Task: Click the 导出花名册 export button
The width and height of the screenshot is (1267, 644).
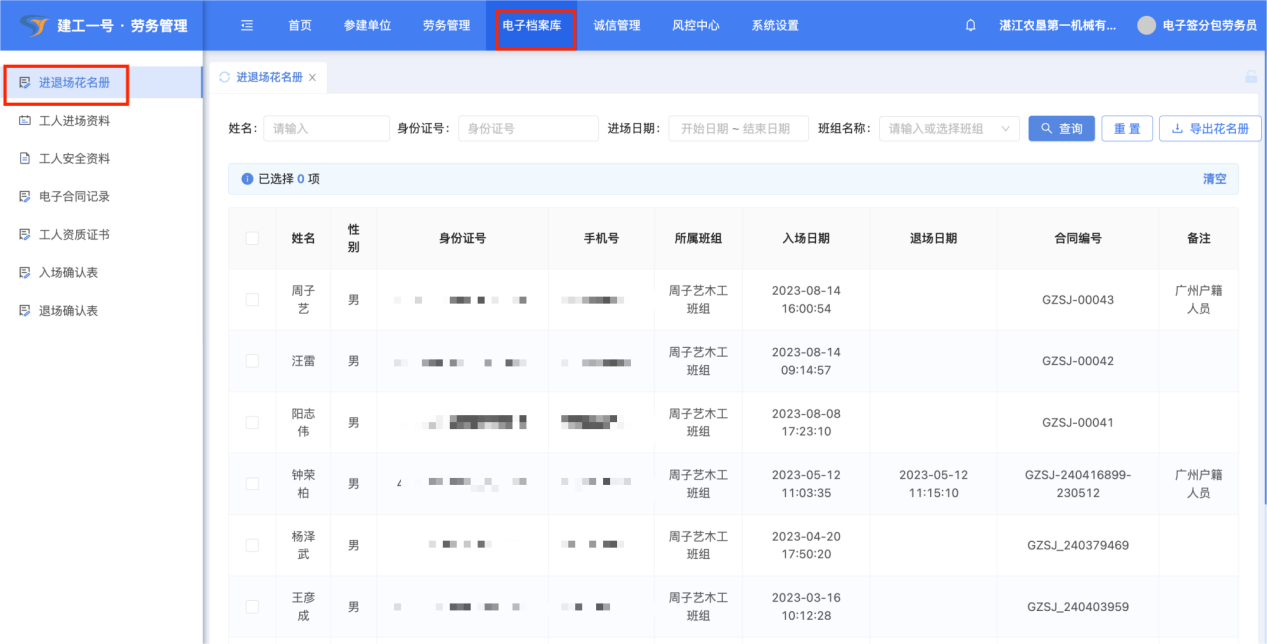Action: point(1209,129)
